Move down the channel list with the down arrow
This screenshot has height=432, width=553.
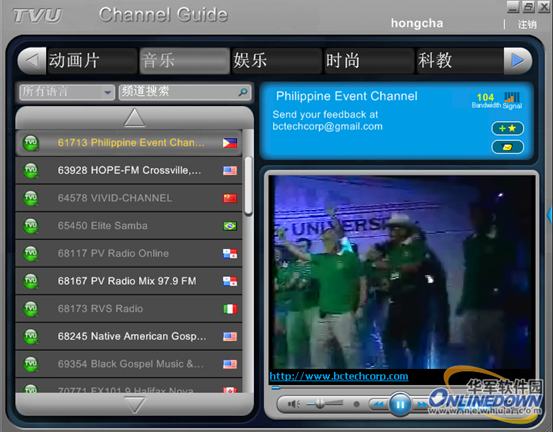[134, 404]
